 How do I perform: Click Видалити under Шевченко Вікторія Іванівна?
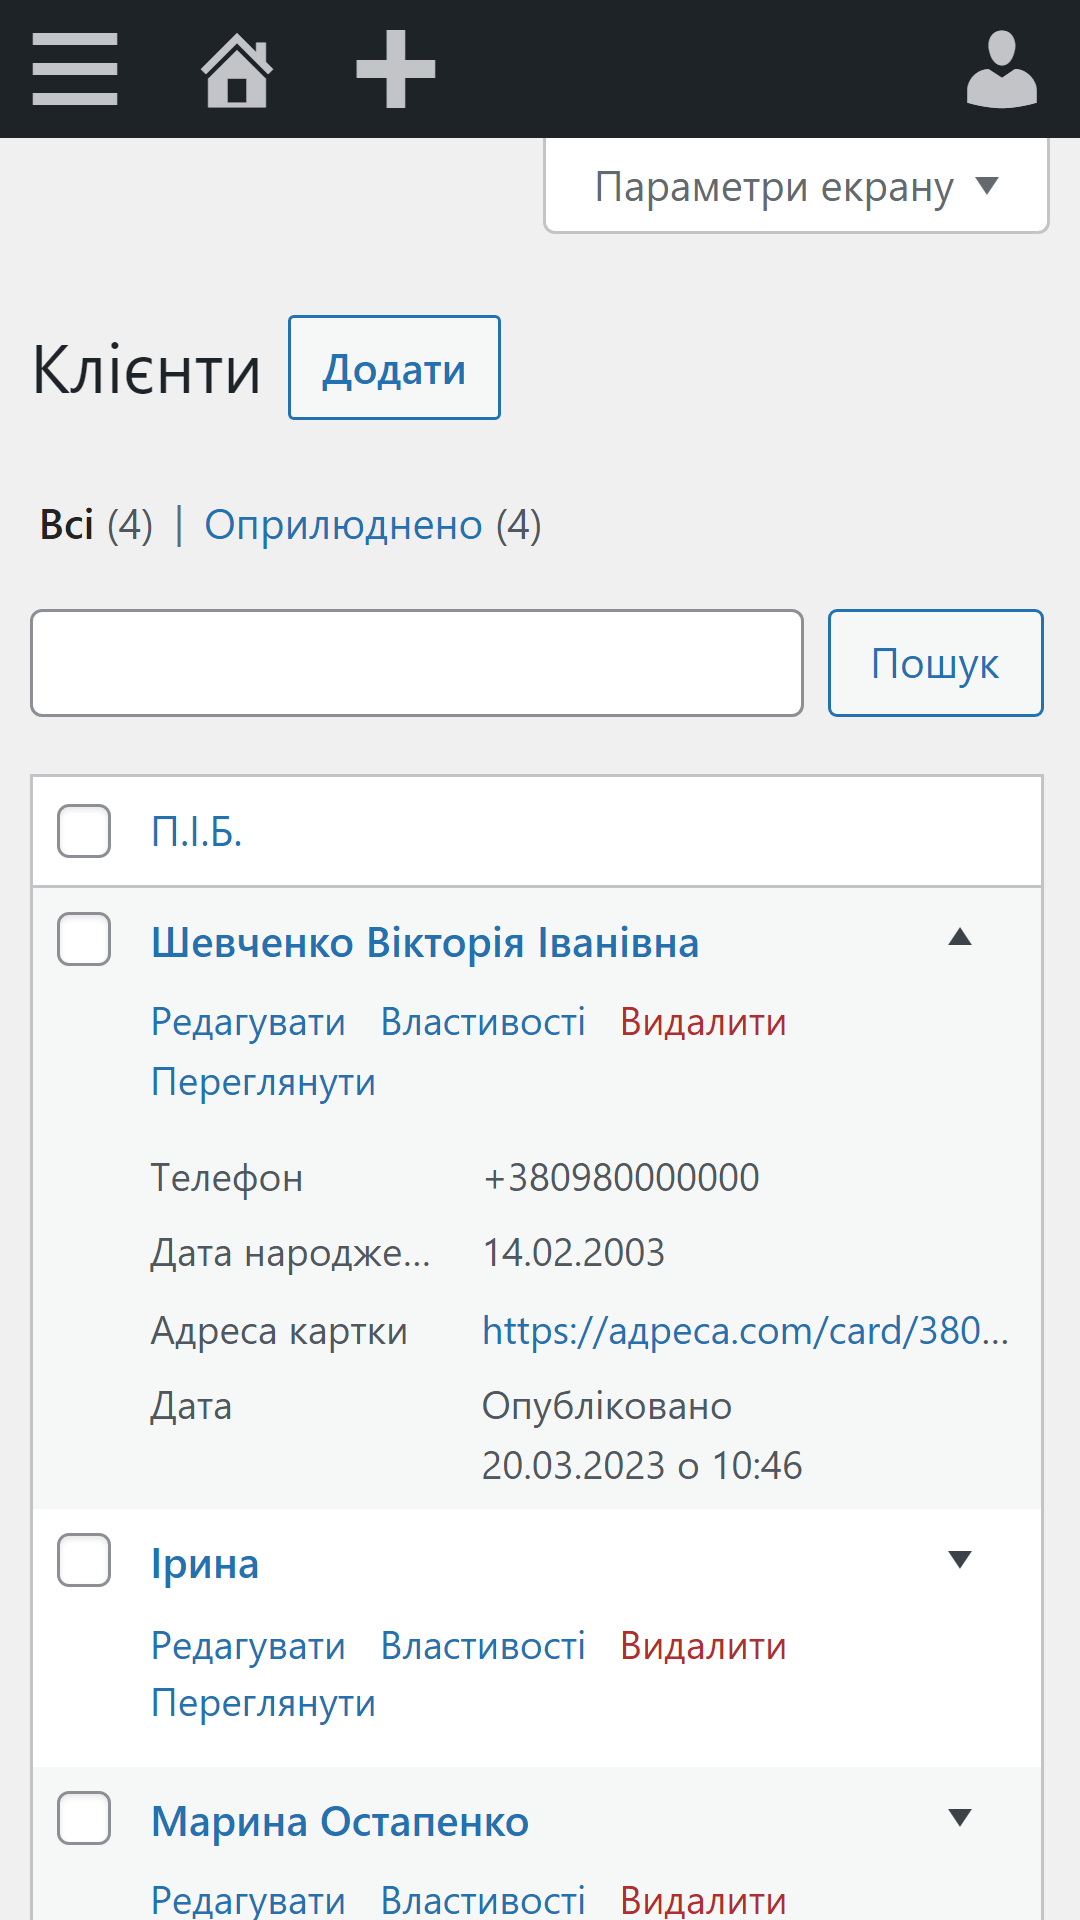(703, 1023)
